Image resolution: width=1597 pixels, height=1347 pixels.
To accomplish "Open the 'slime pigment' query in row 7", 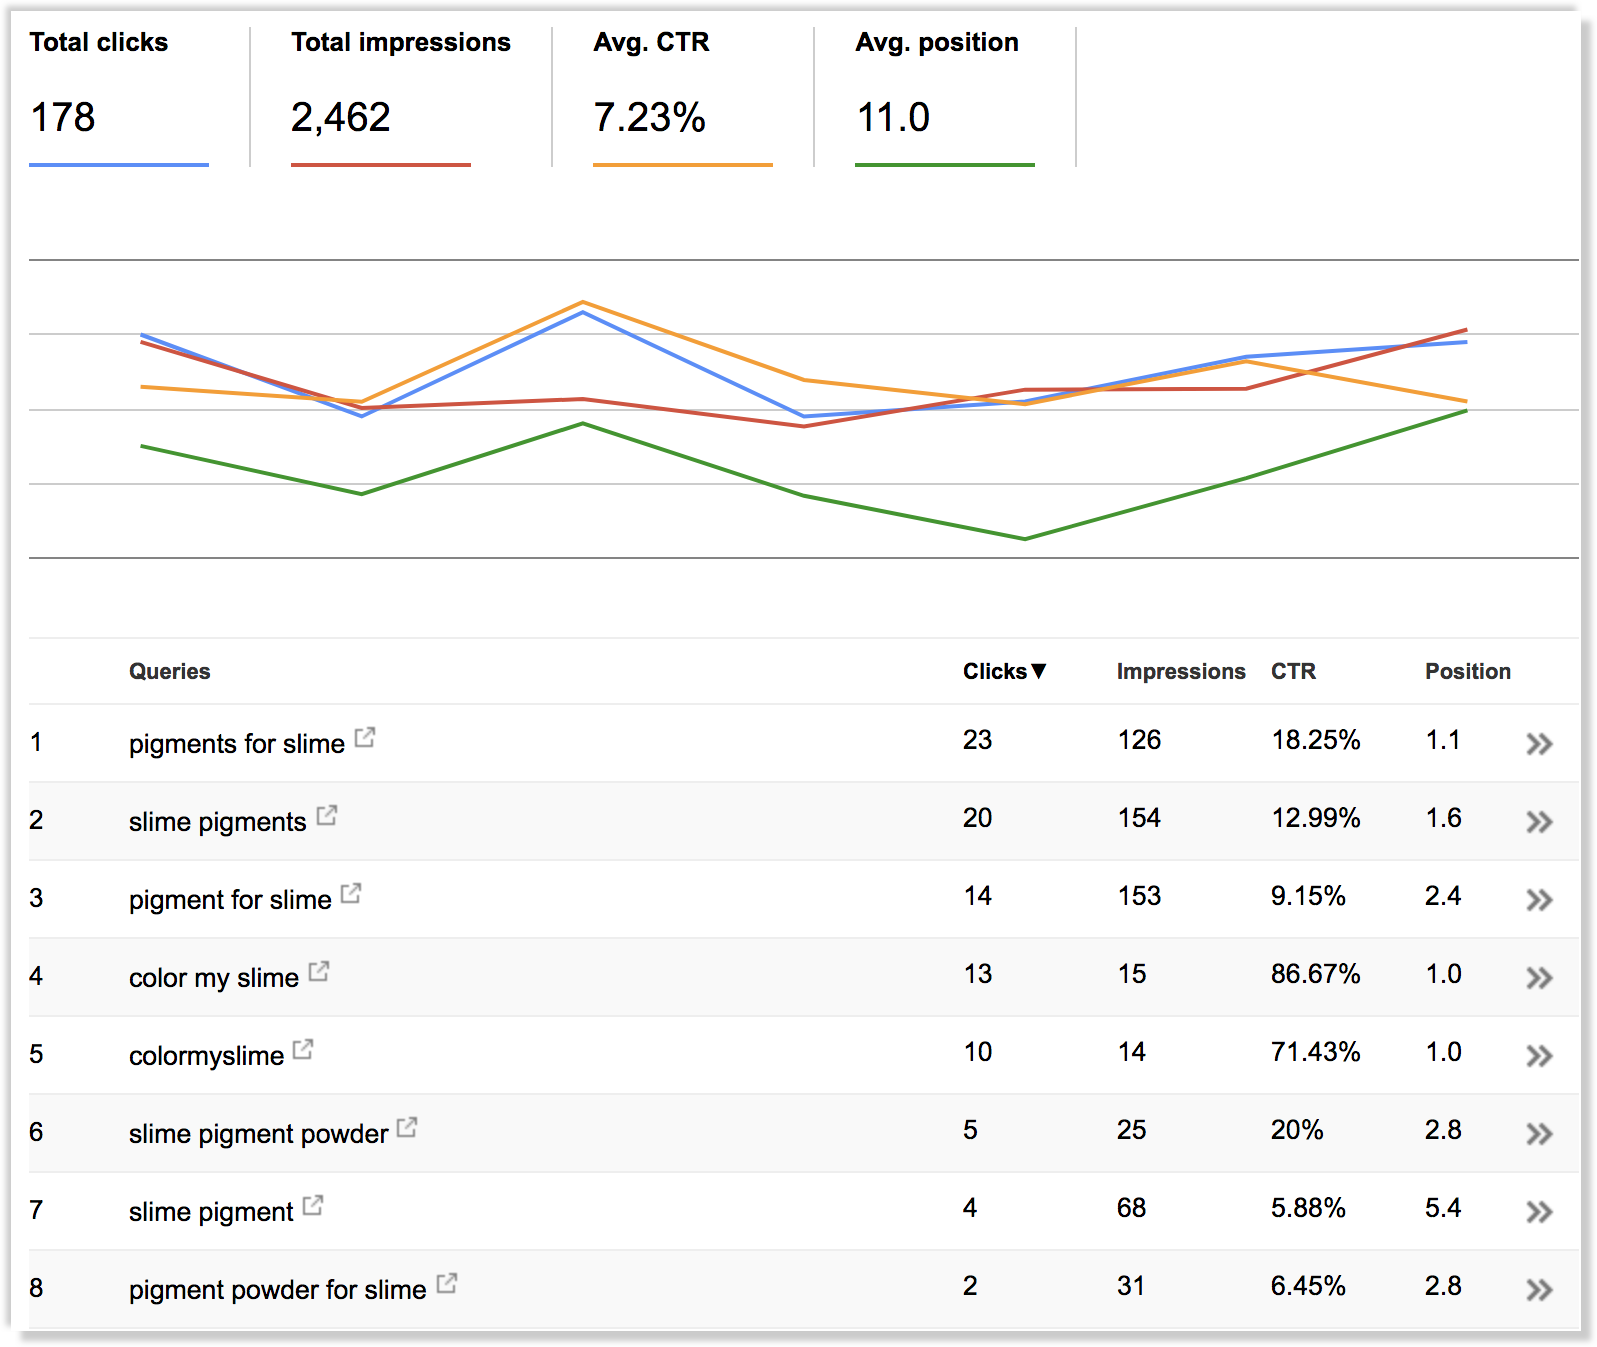I will click(211, 1212).
